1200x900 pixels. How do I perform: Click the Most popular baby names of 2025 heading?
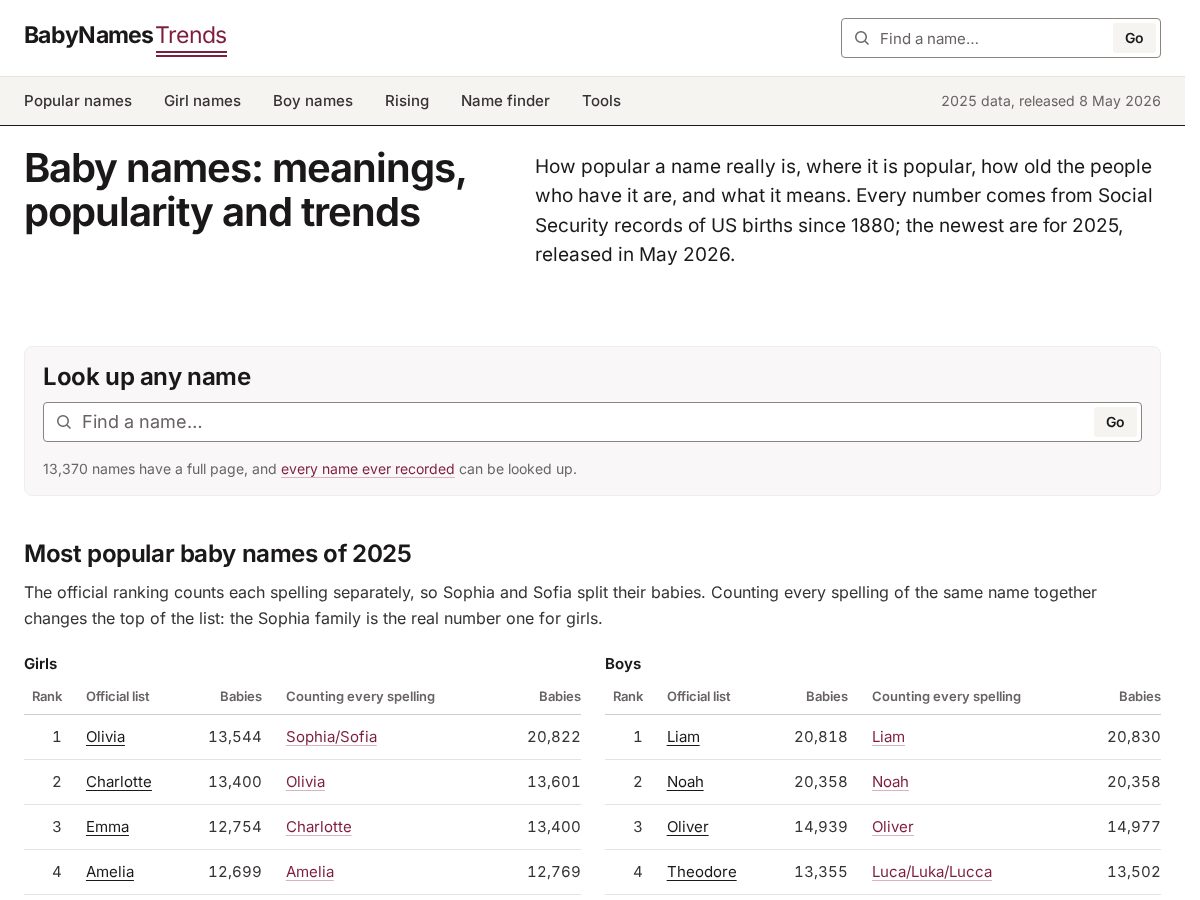pos(218,554)
